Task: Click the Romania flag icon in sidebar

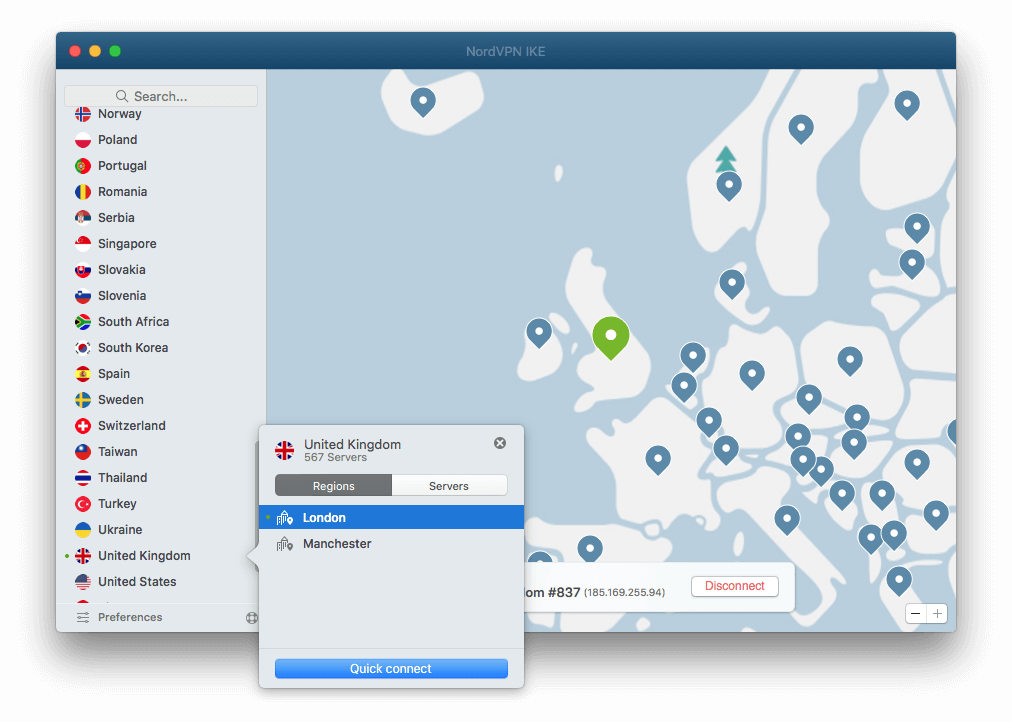Action: click(x=83, y=192)
